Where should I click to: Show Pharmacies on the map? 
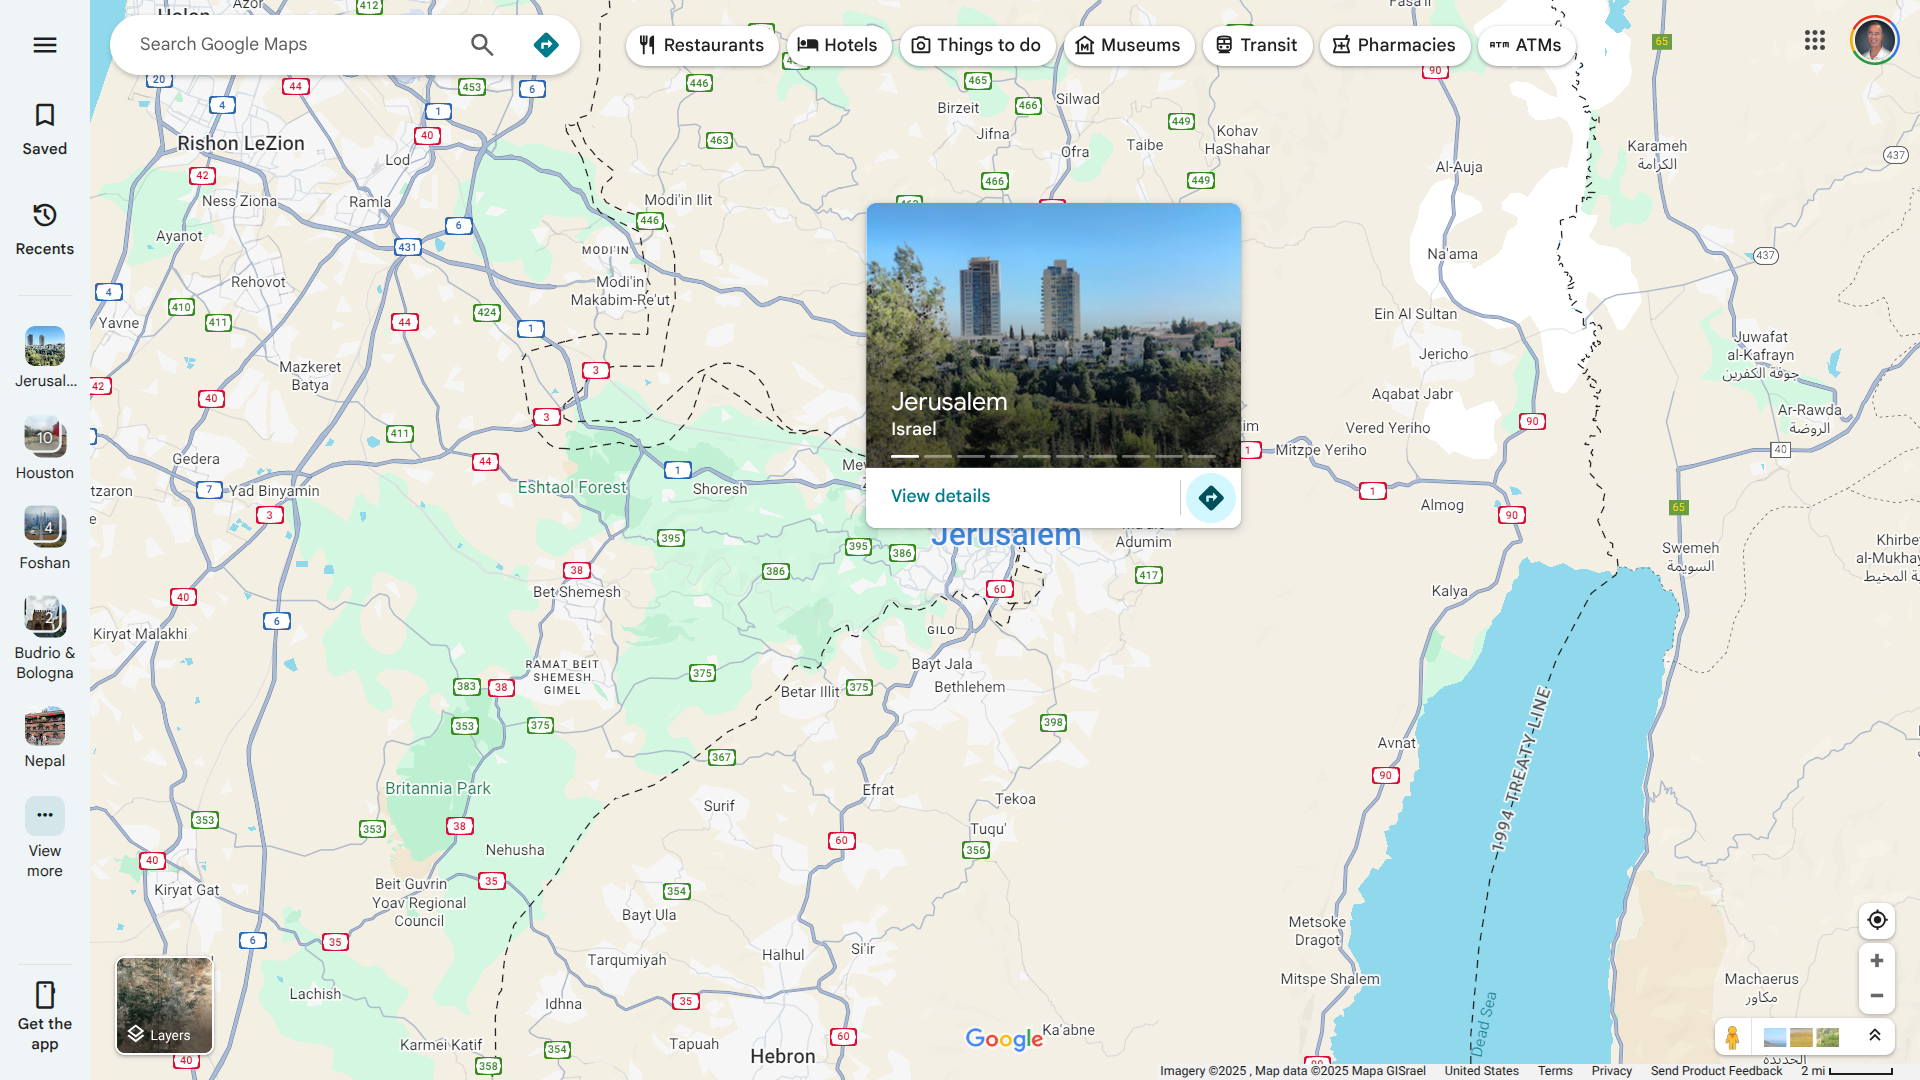pyautogui.click(x=1394, y=46)
